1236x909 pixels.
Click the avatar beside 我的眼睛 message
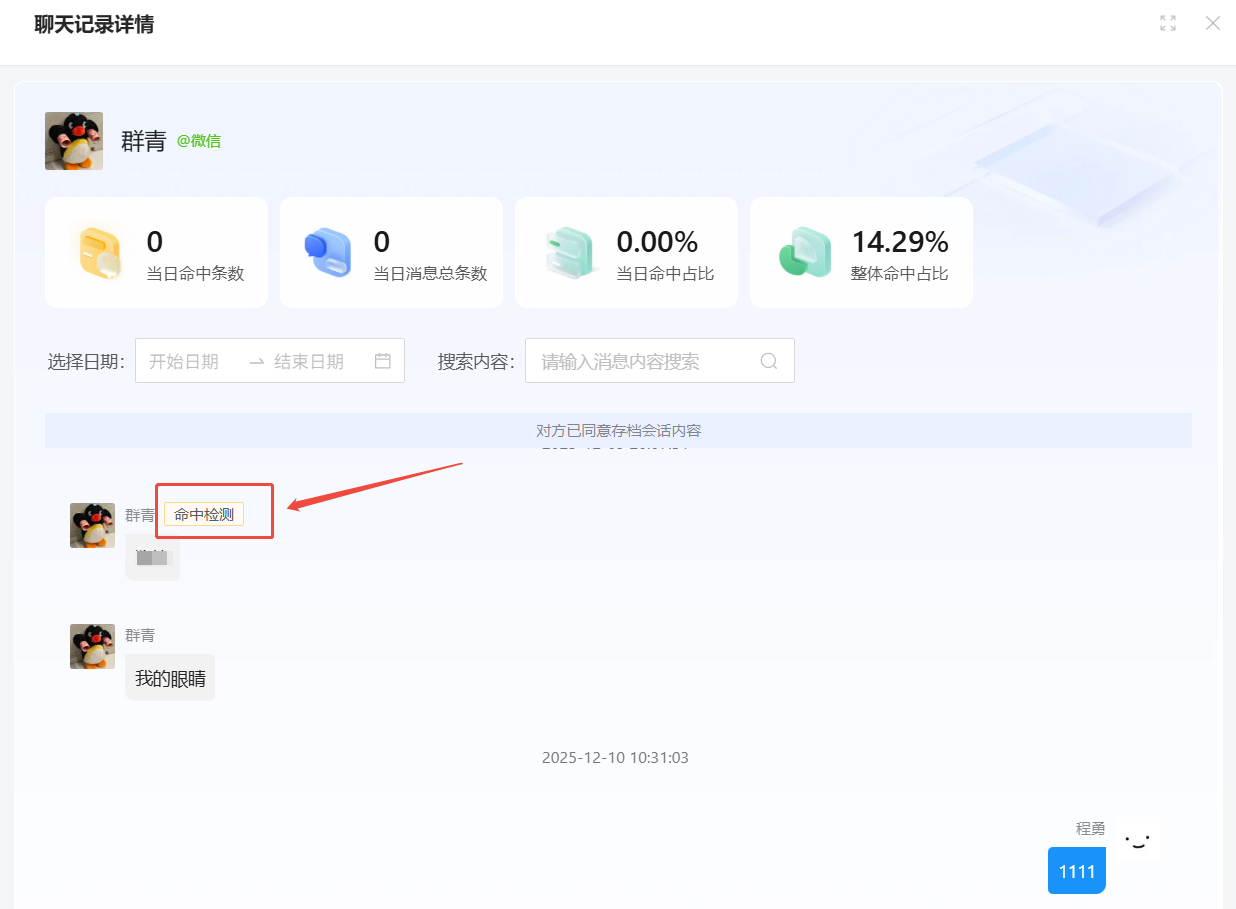92,646
